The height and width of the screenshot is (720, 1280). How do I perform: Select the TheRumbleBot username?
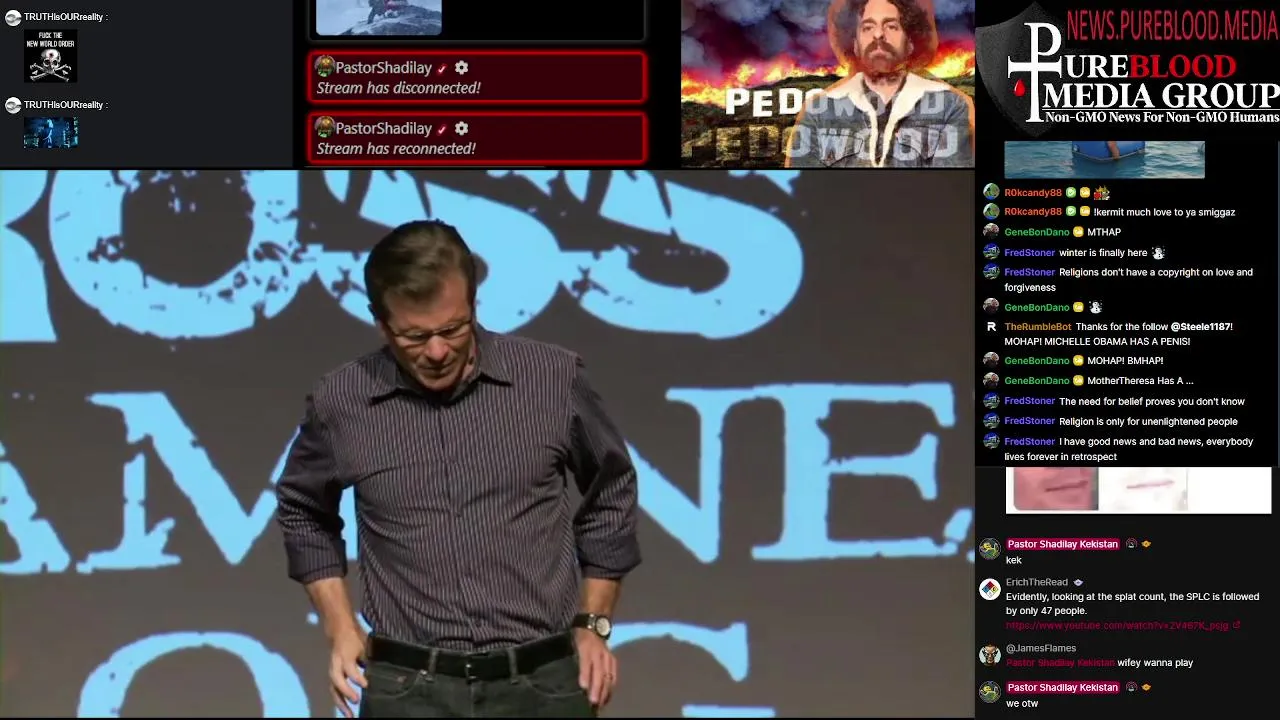[1038, 327]
